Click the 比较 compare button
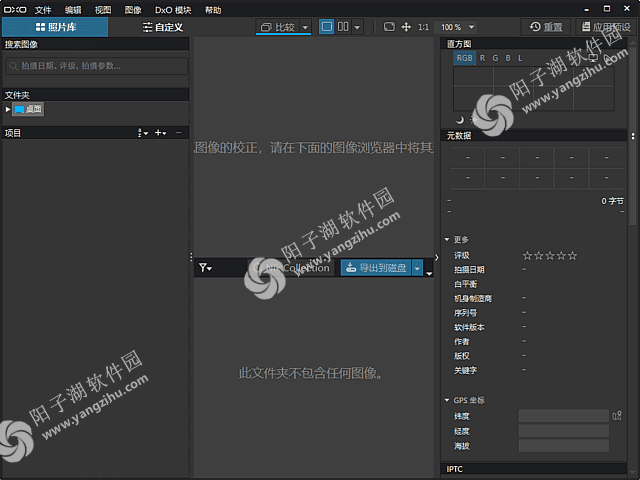640x480 pixels. pos(278,27)
